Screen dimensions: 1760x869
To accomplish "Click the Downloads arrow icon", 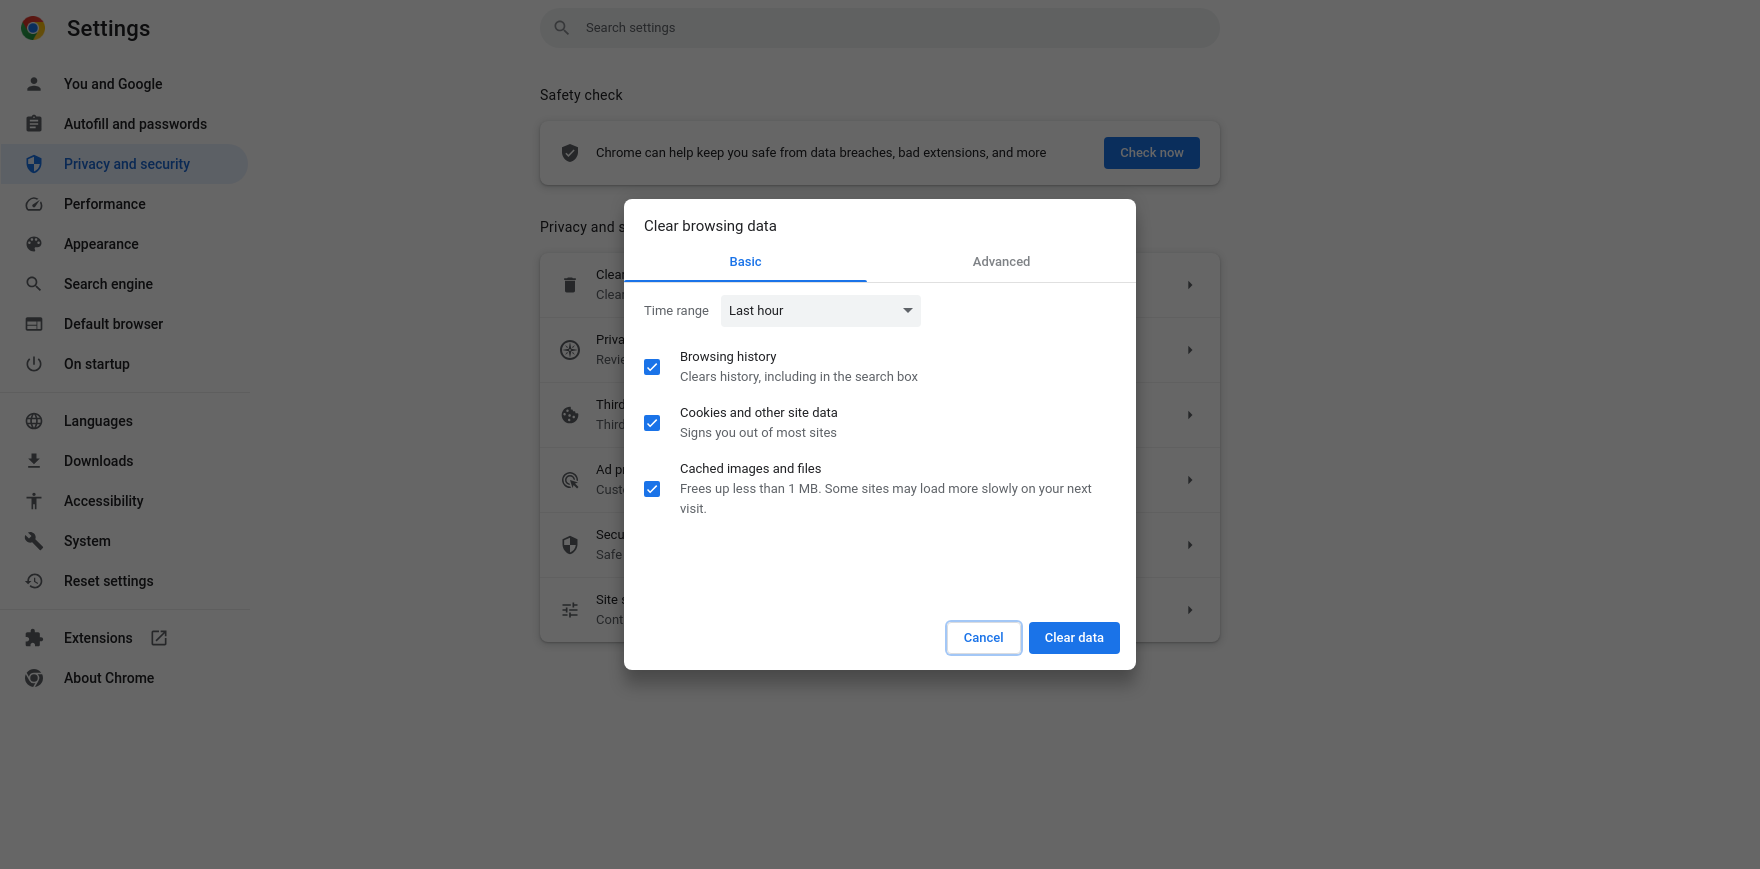I will (34, 461).
